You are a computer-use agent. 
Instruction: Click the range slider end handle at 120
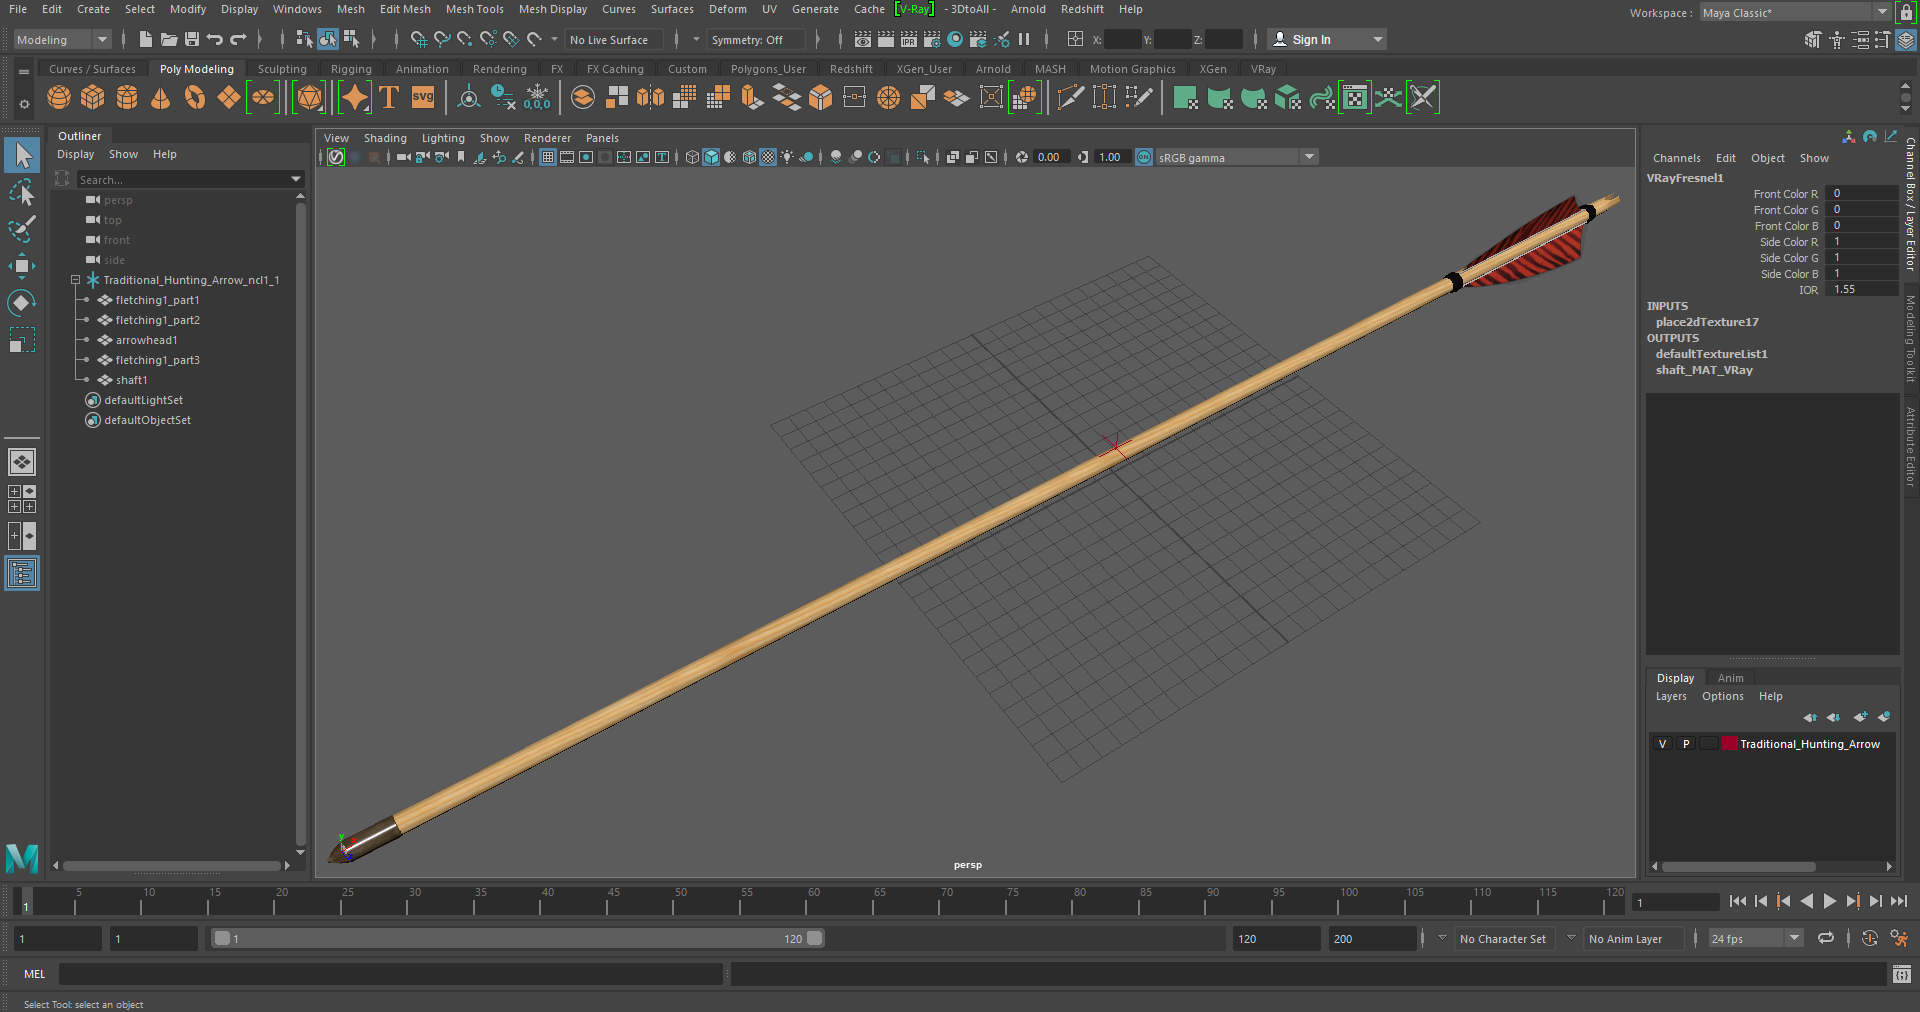(x=815, y=938)
